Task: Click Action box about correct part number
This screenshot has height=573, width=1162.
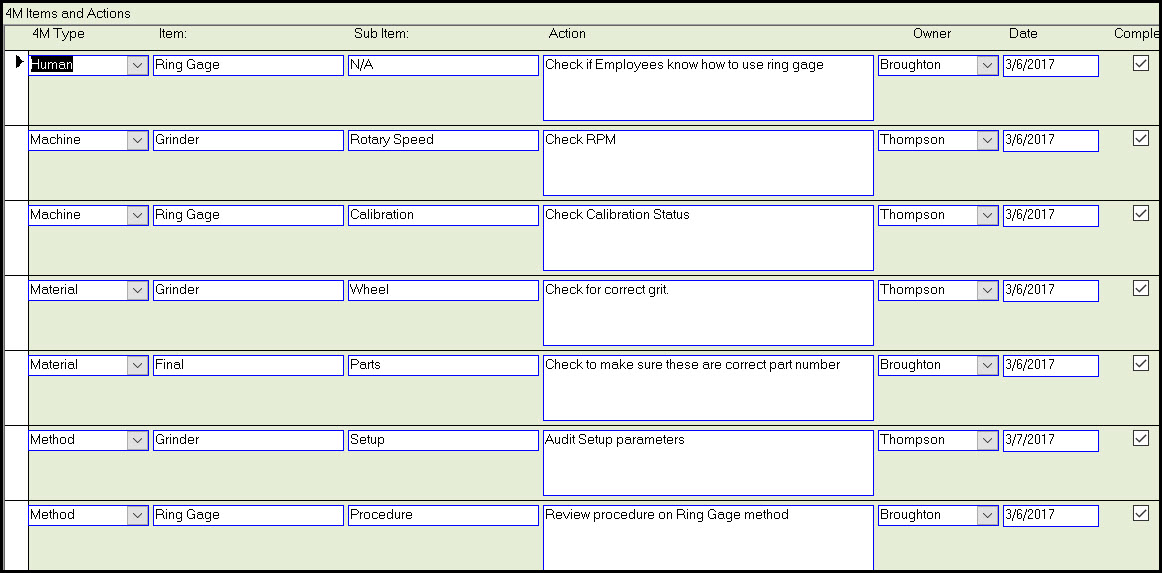Action: pyautogui.click(x=708, y=388)
